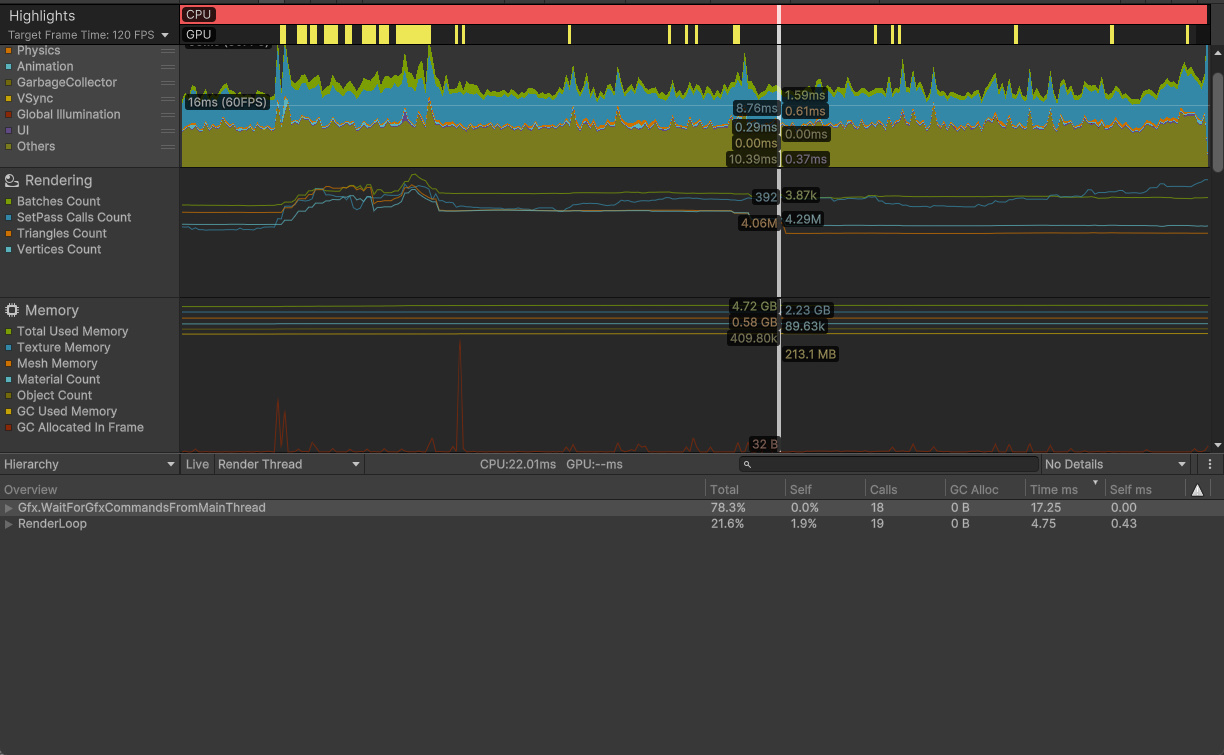1224x755 pixels.
Task: Click the profiler search input field
Action: (889, 464)
